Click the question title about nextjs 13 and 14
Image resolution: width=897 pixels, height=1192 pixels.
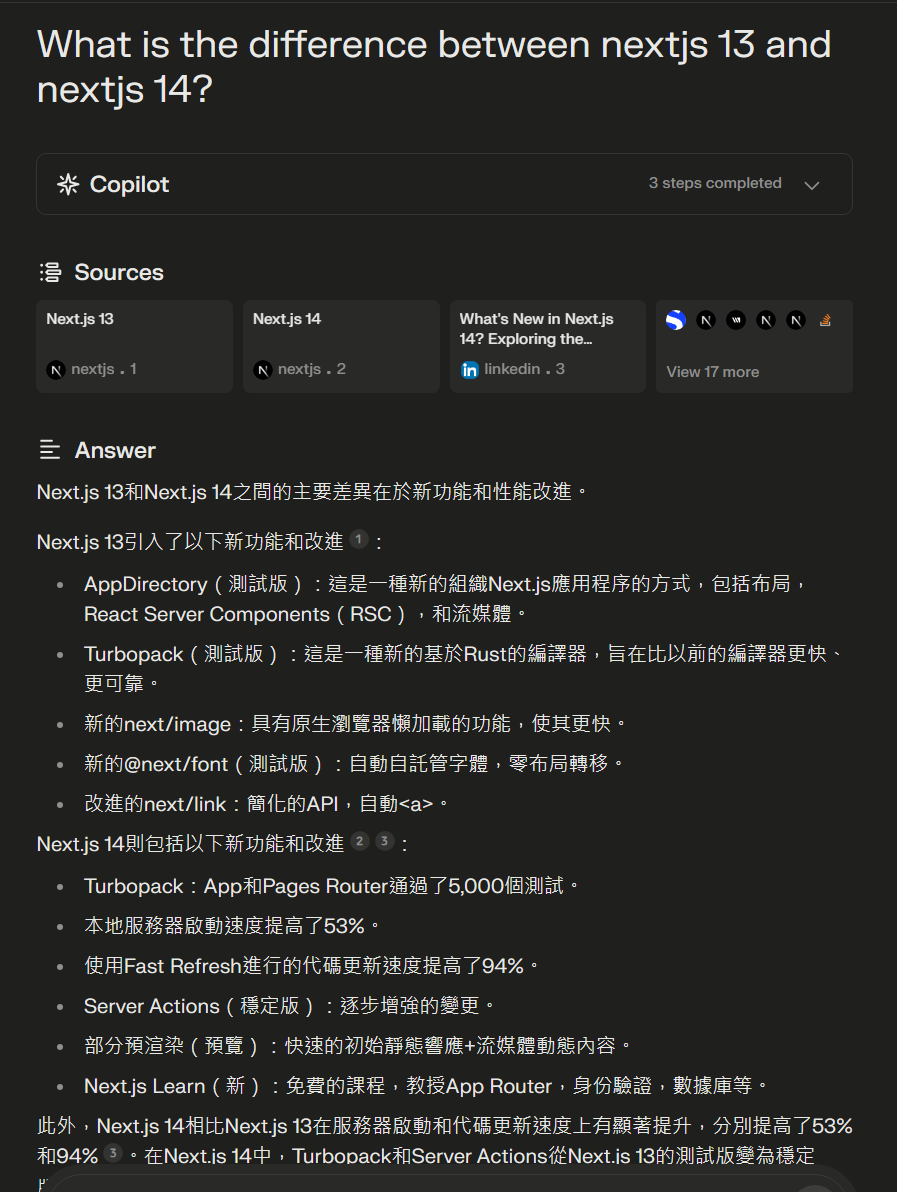point(434,67)
